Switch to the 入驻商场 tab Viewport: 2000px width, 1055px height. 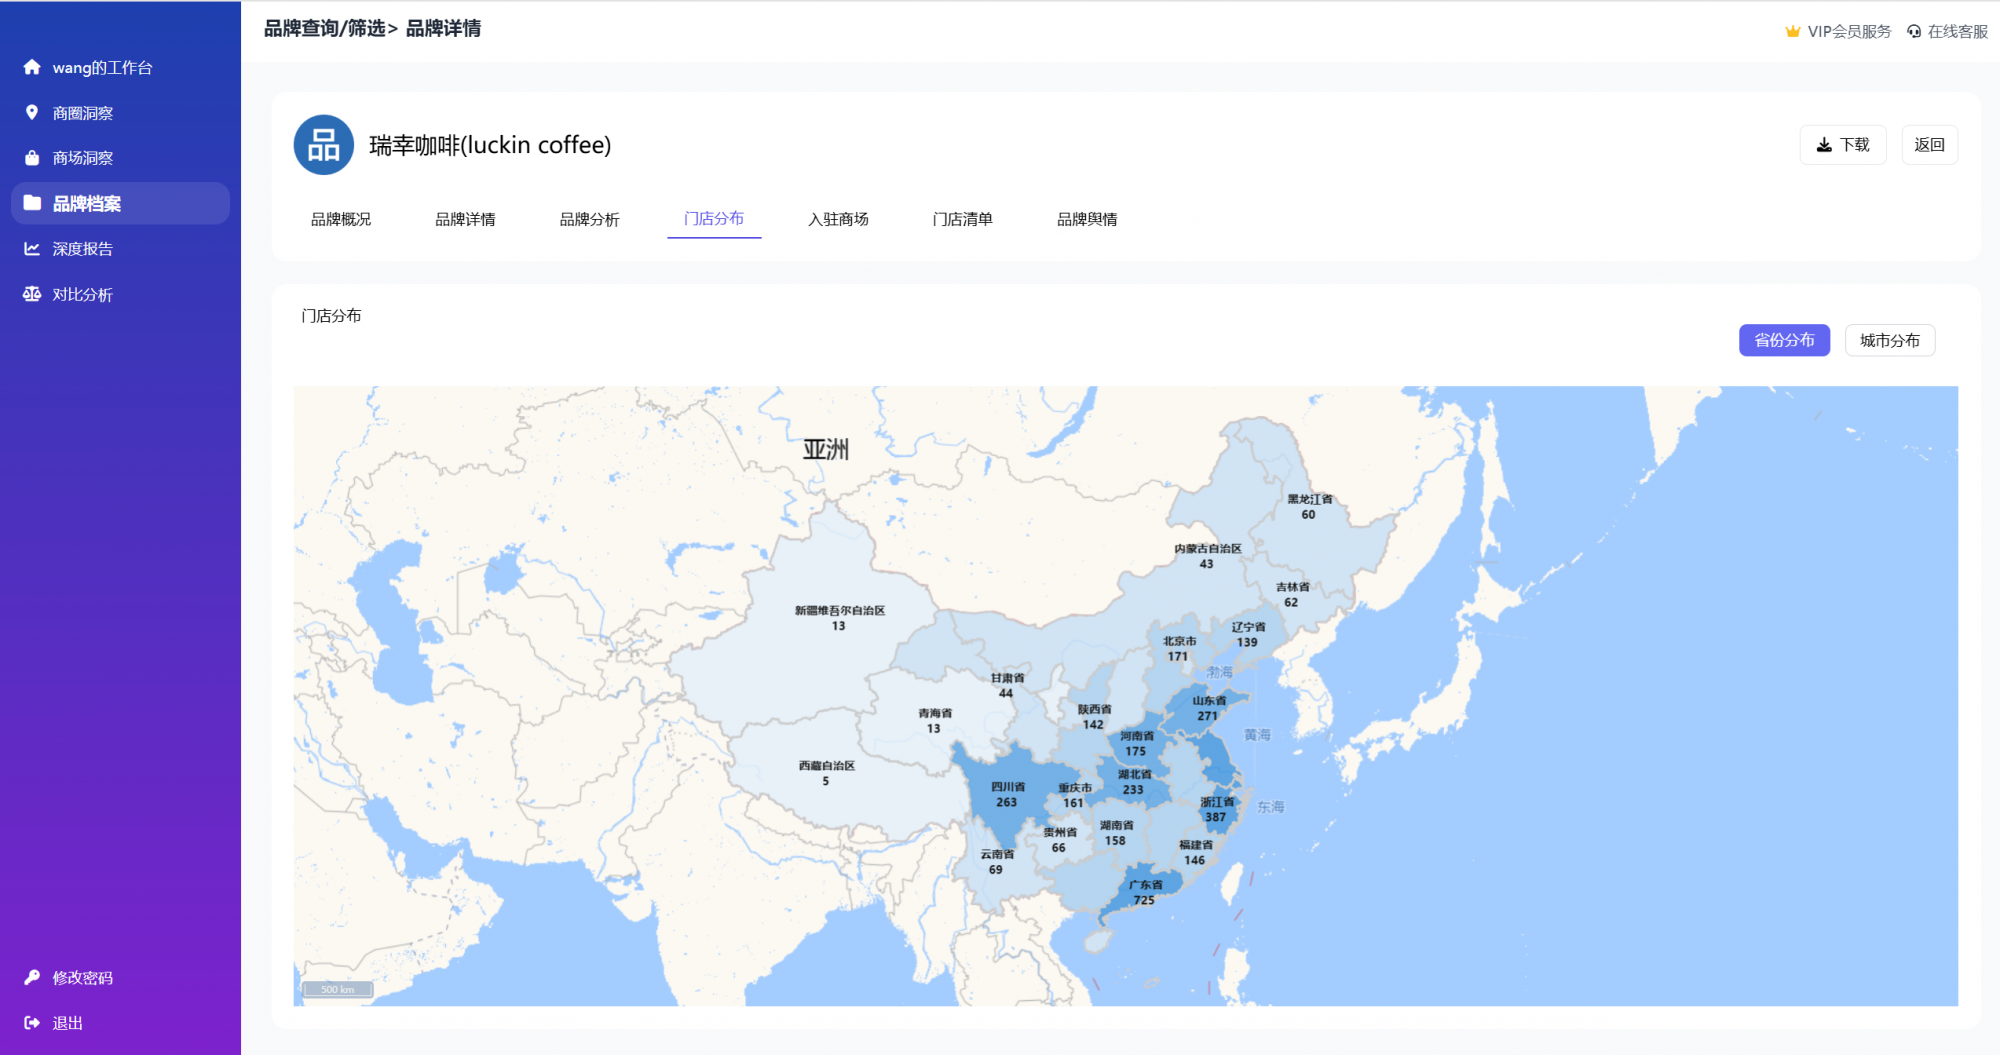point(838,219)
